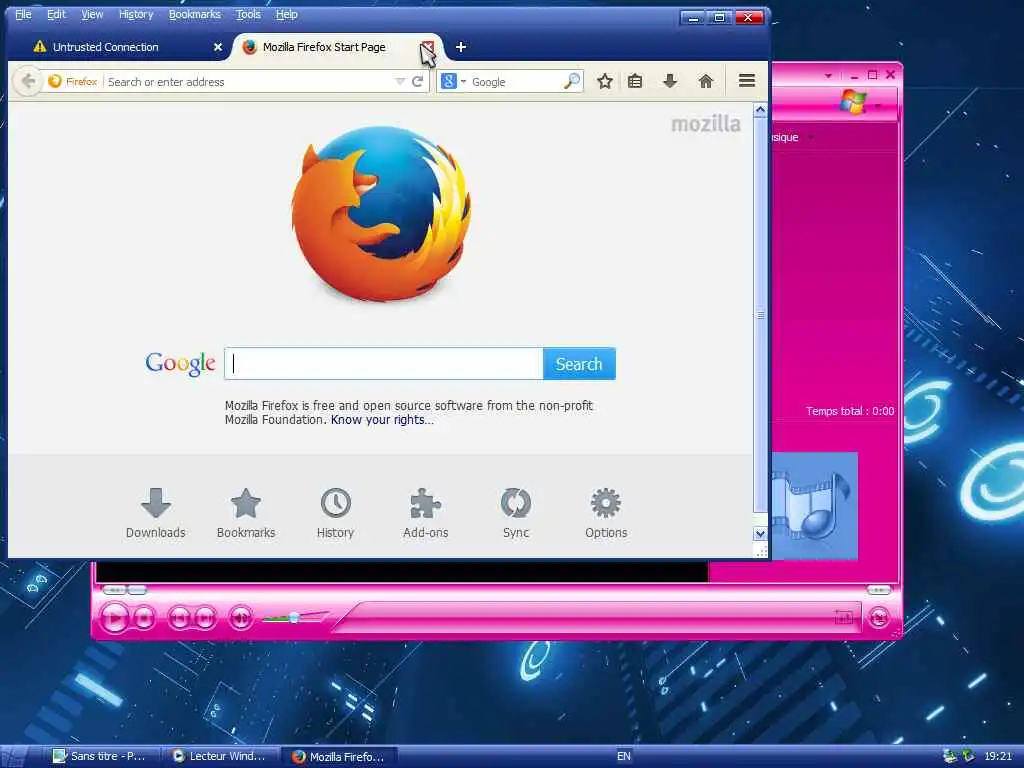Viewport: 1024px width, 768px height.
Task: Click the Firefox vertical scrollbar thumb
Action: click(760, 315)
